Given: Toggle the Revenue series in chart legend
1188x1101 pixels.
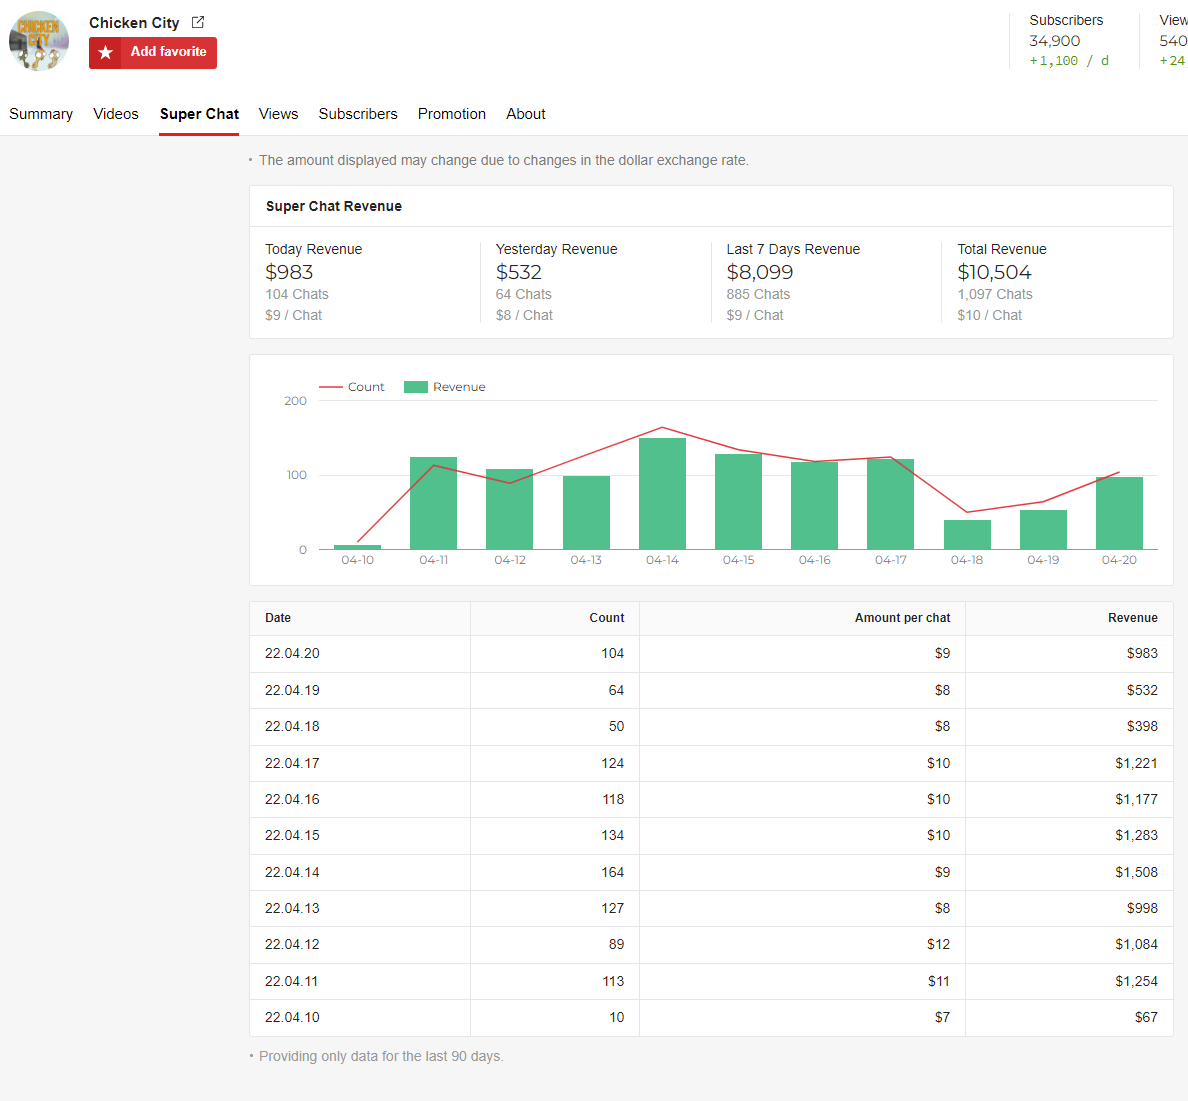Looking at the screenshot, I should (x=445, y=386).
